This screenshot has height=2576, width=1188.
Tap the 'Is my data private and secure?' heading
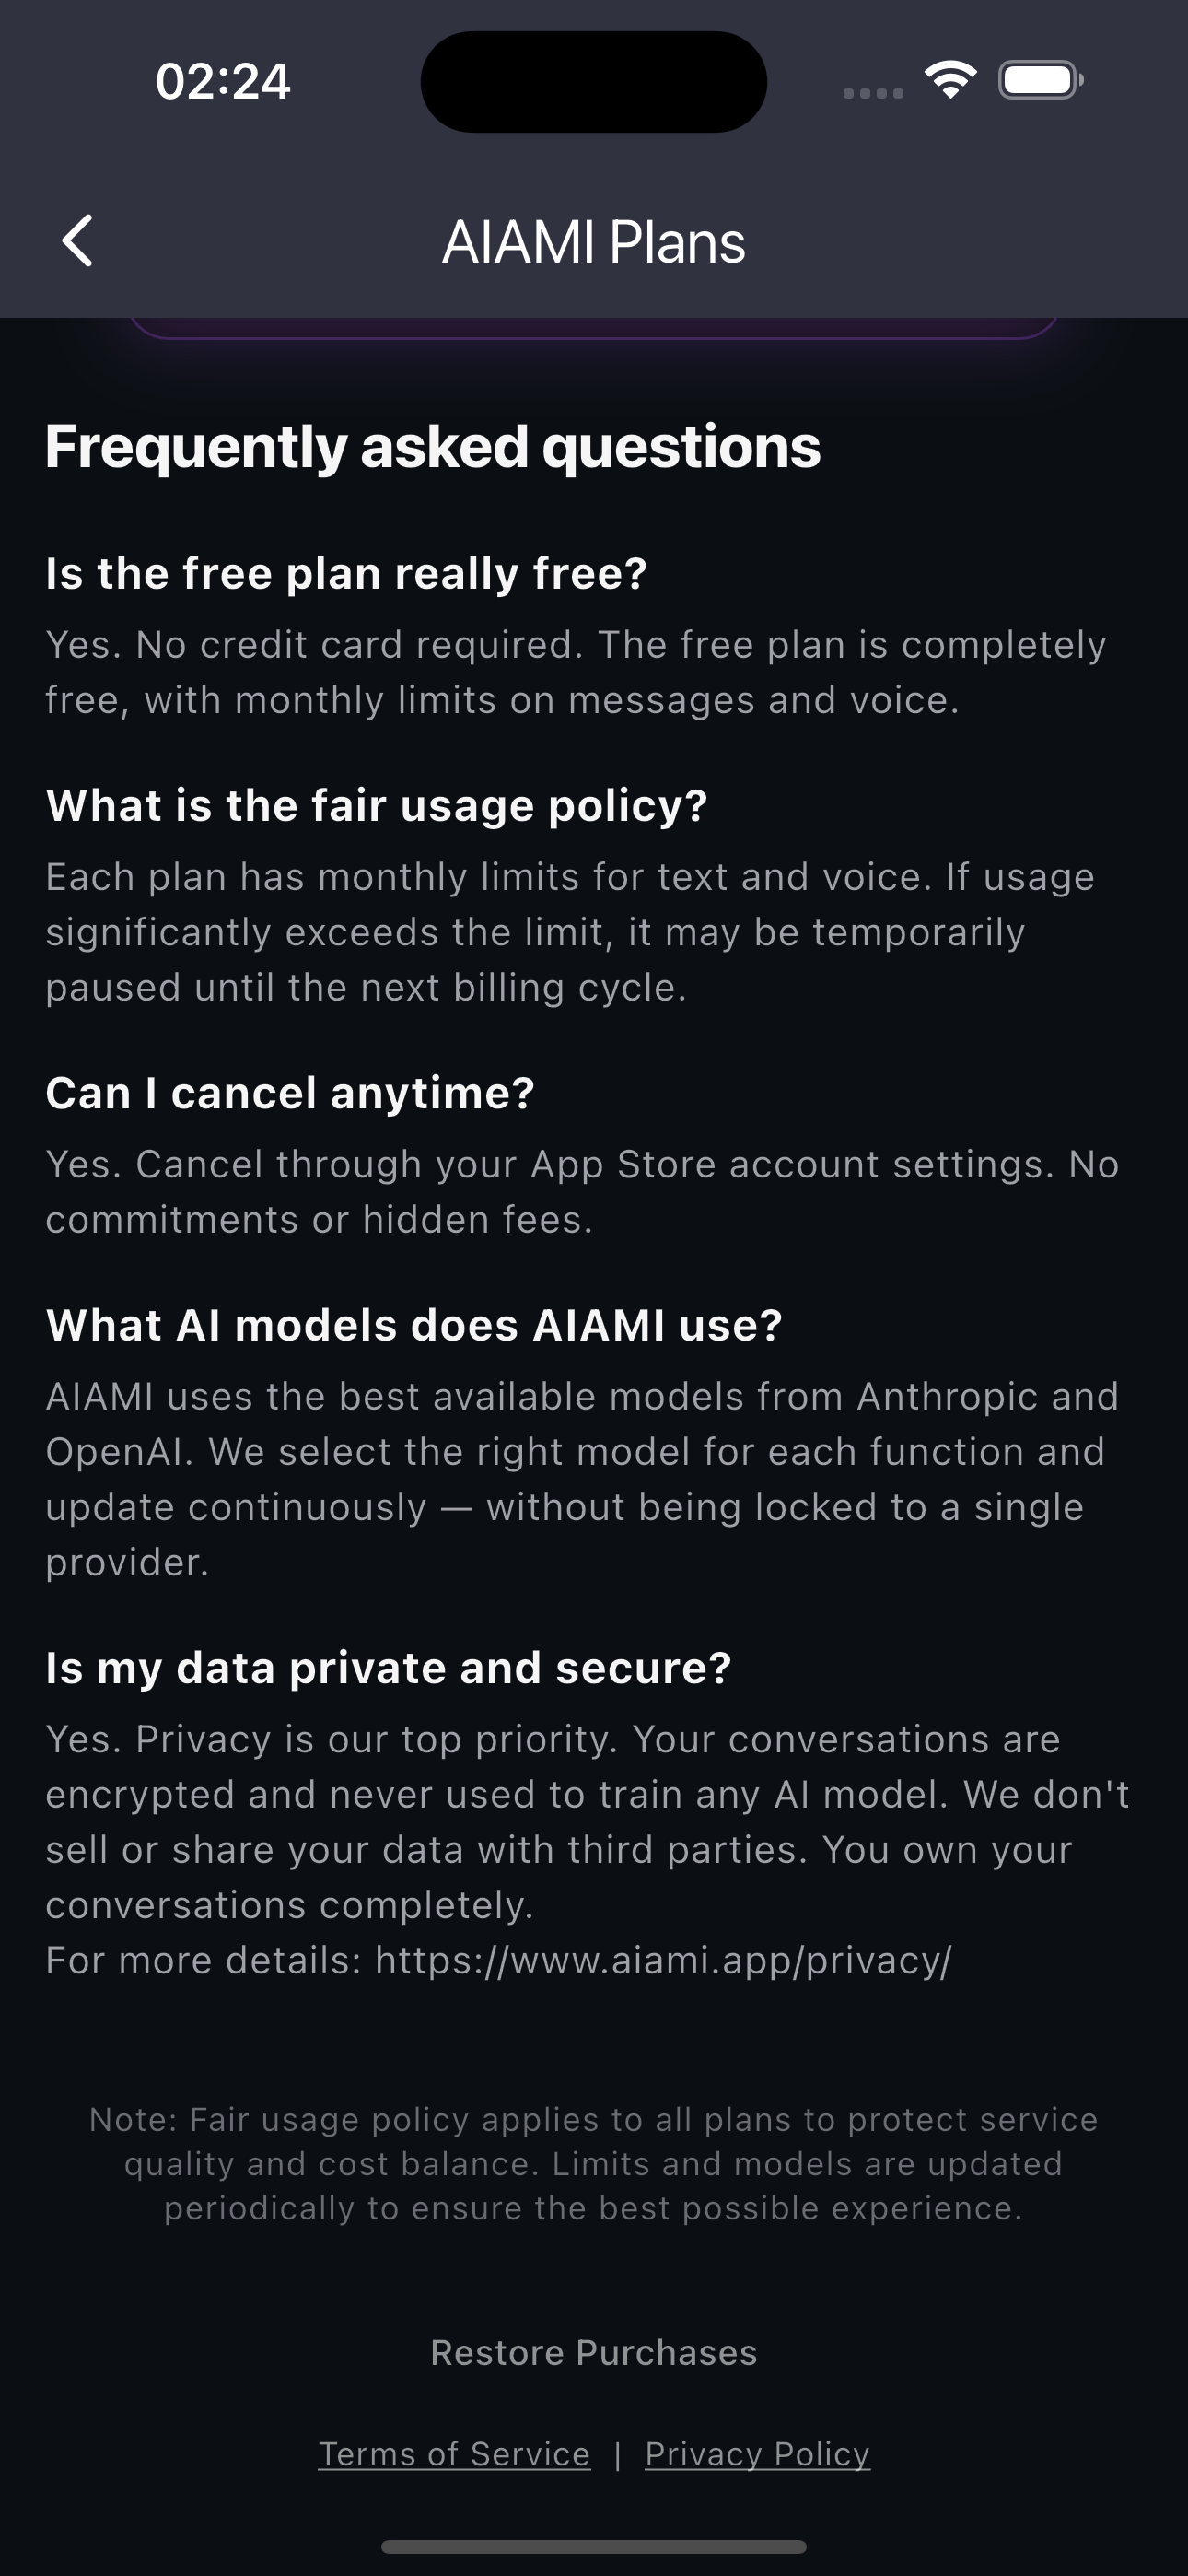coord(390,1667)
